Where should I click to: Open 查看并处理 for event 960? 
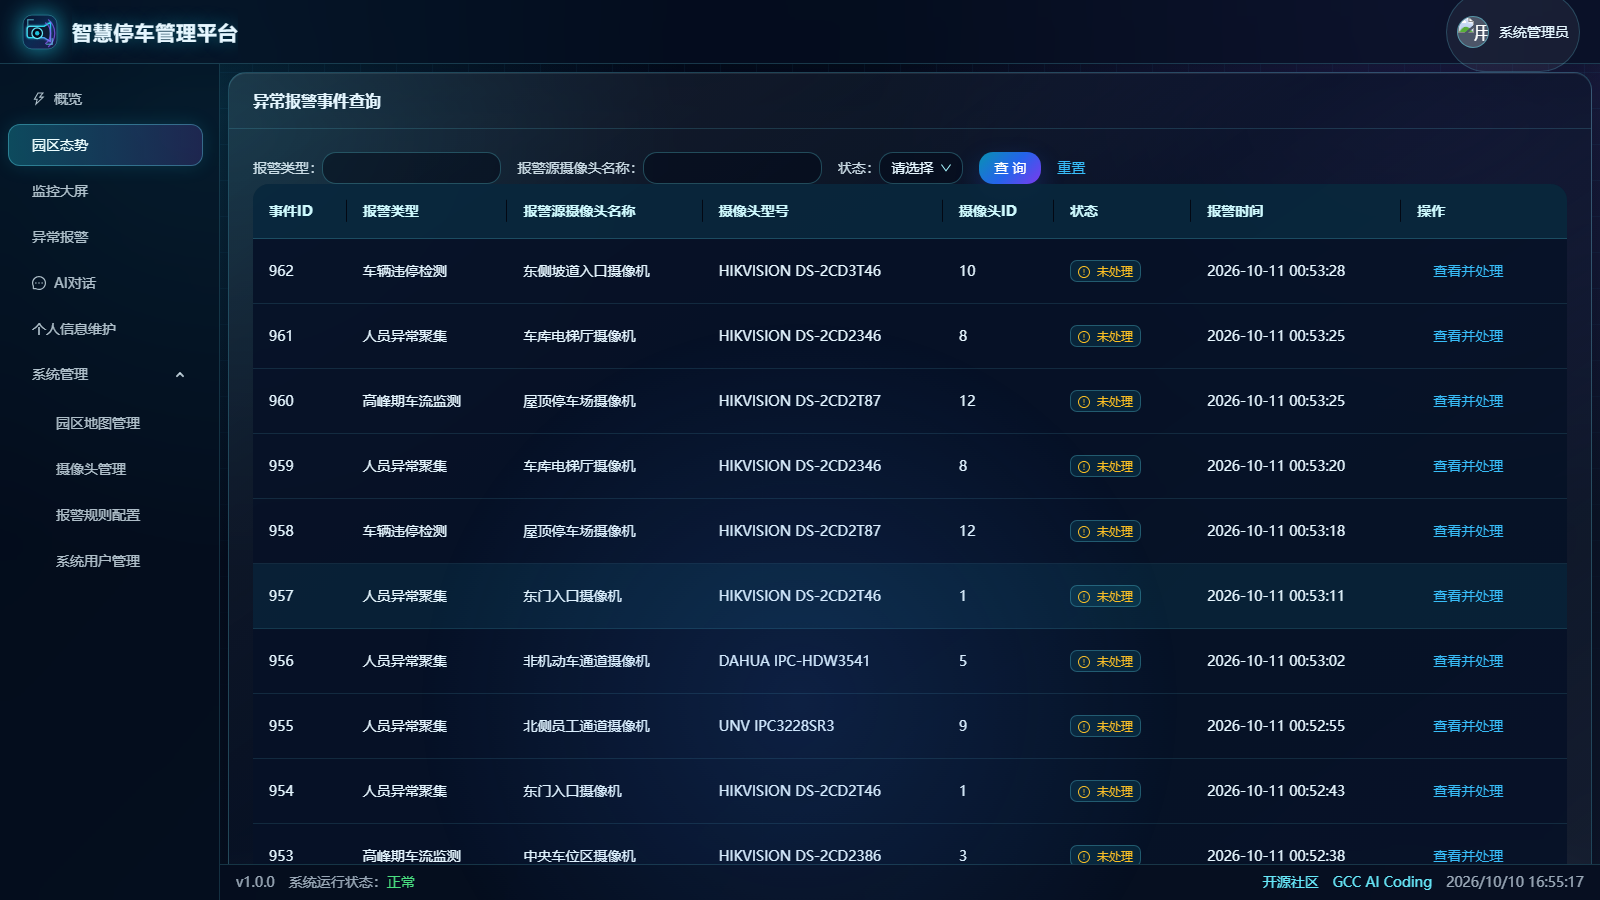(1468, 401)
